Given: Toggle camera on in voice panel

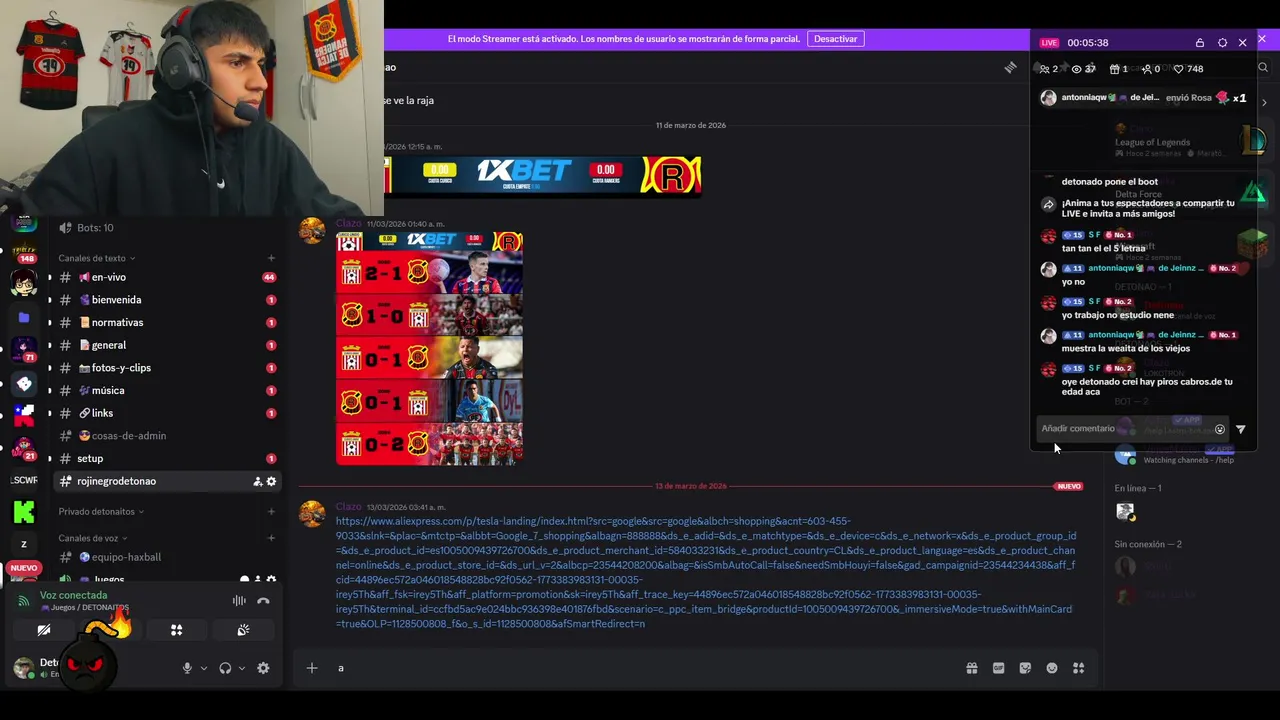Looking at the screenshot, I should coord(44,630).
